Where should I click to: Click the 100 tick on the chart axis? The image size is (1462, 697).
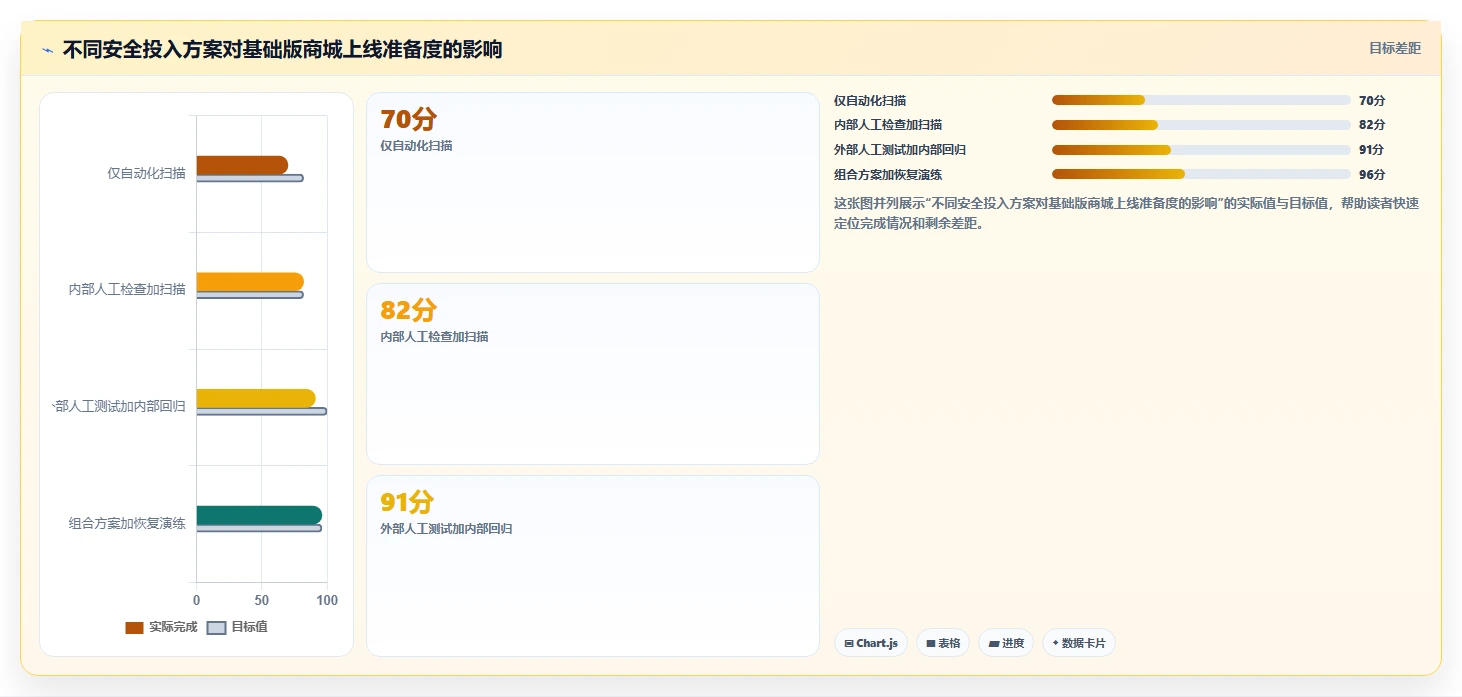pyautogui.click(x=326, y=600)
